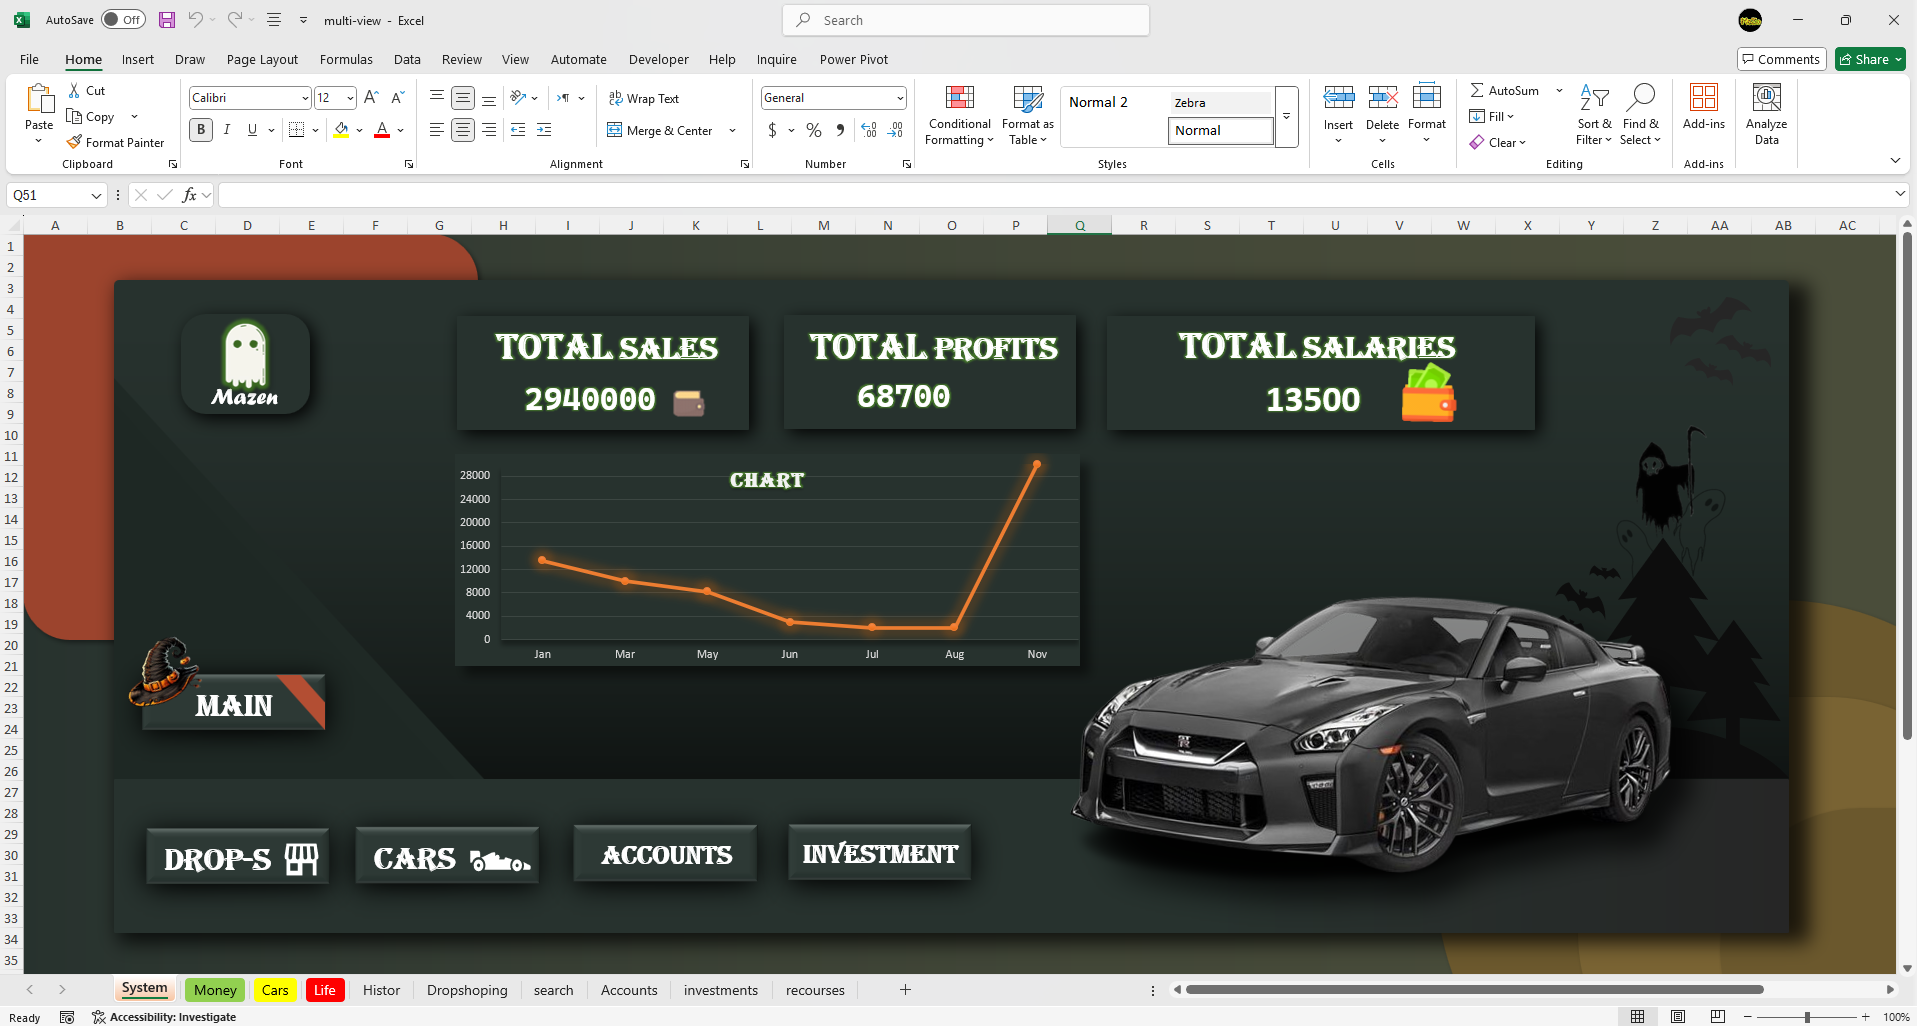Toggle Wrap Text for cells

point(644,99)
